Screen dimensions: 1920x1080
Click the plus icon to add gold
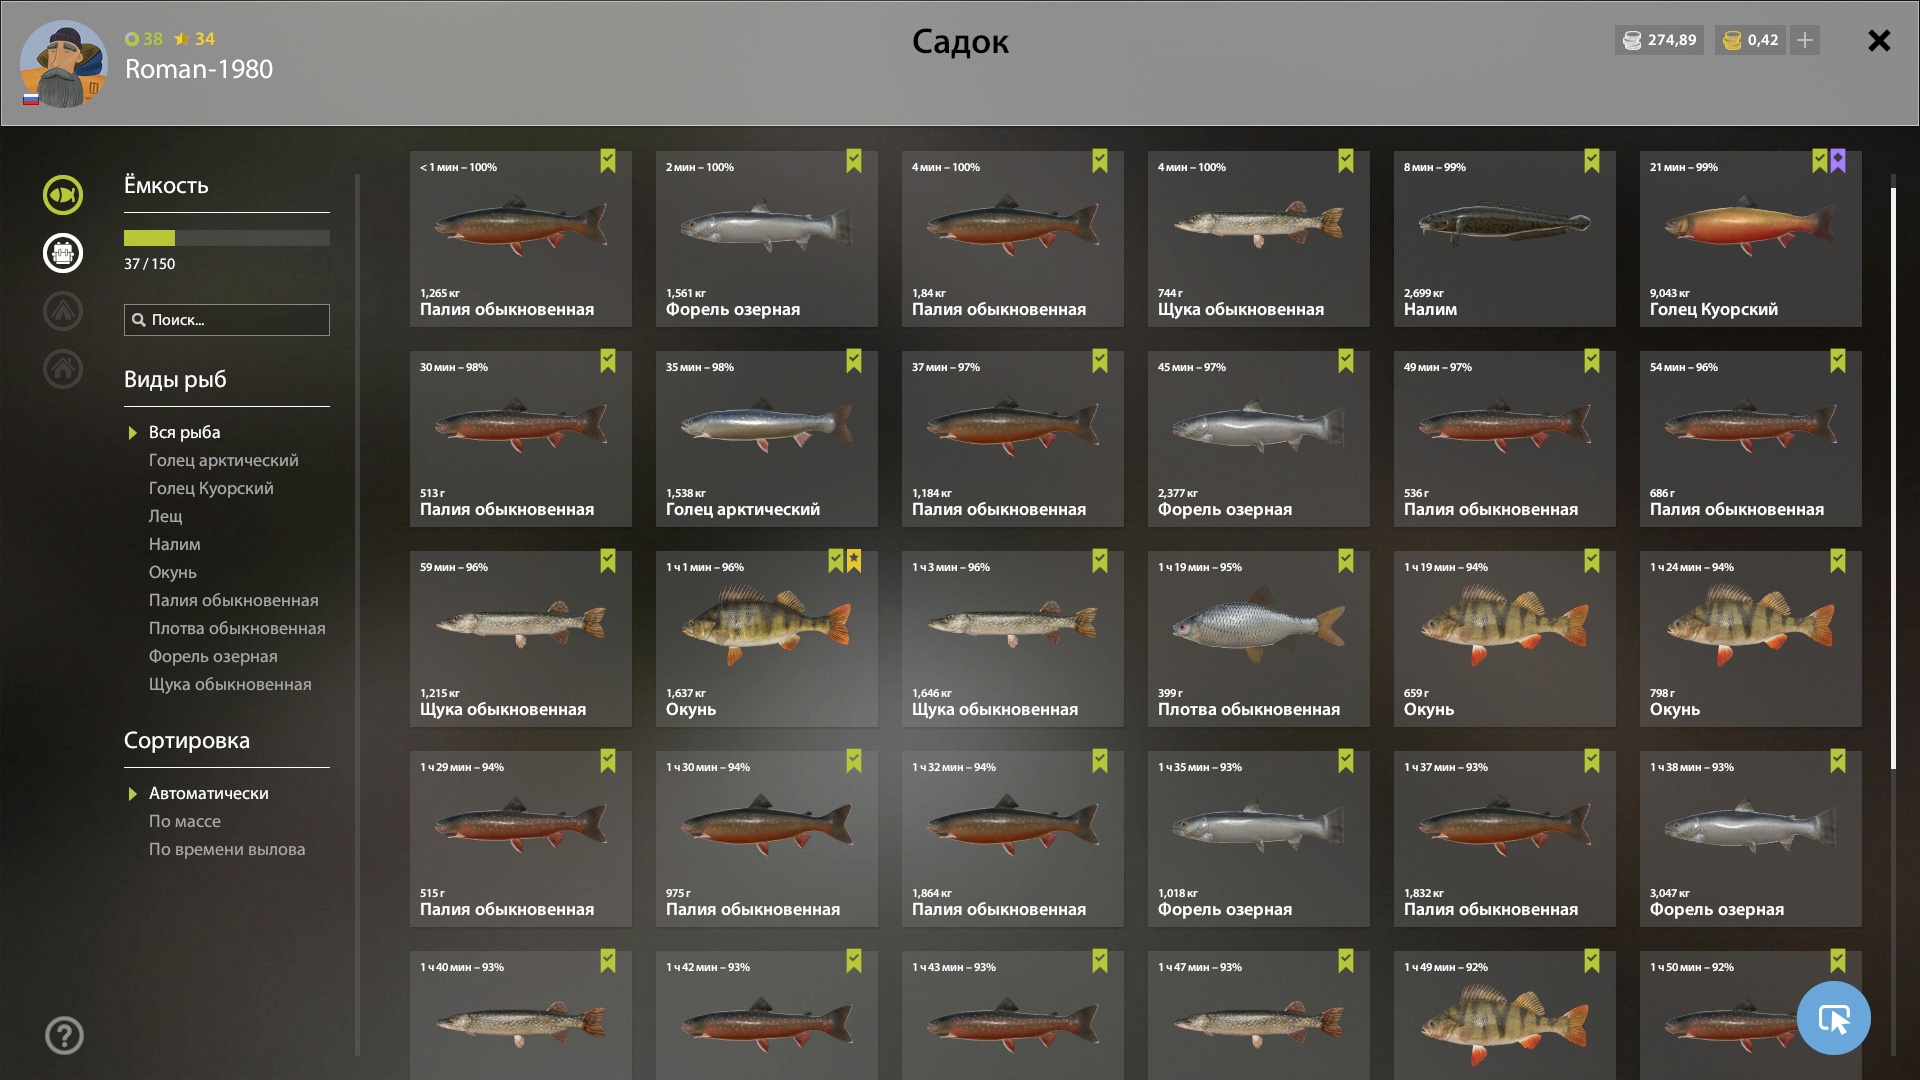1805,40
